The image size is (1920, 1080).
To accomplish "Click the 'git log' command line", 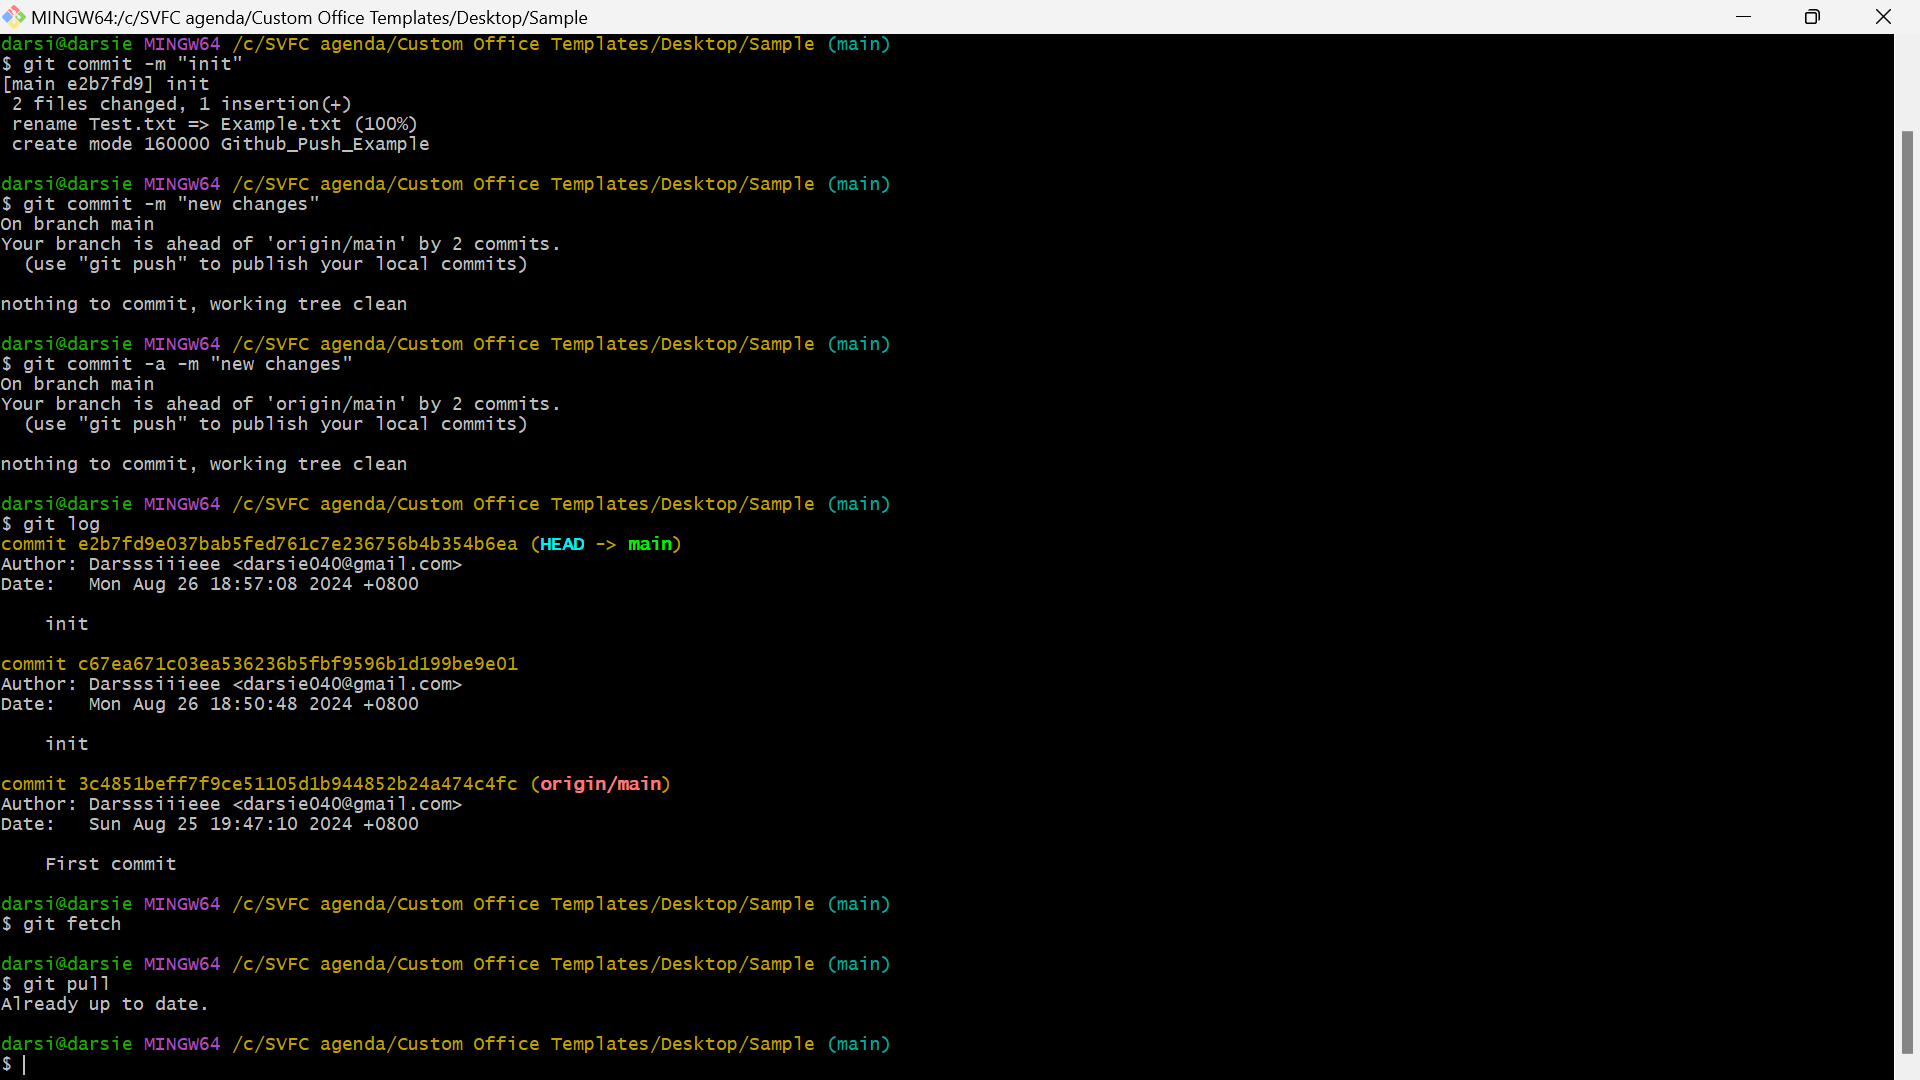I will coord(51,524).
